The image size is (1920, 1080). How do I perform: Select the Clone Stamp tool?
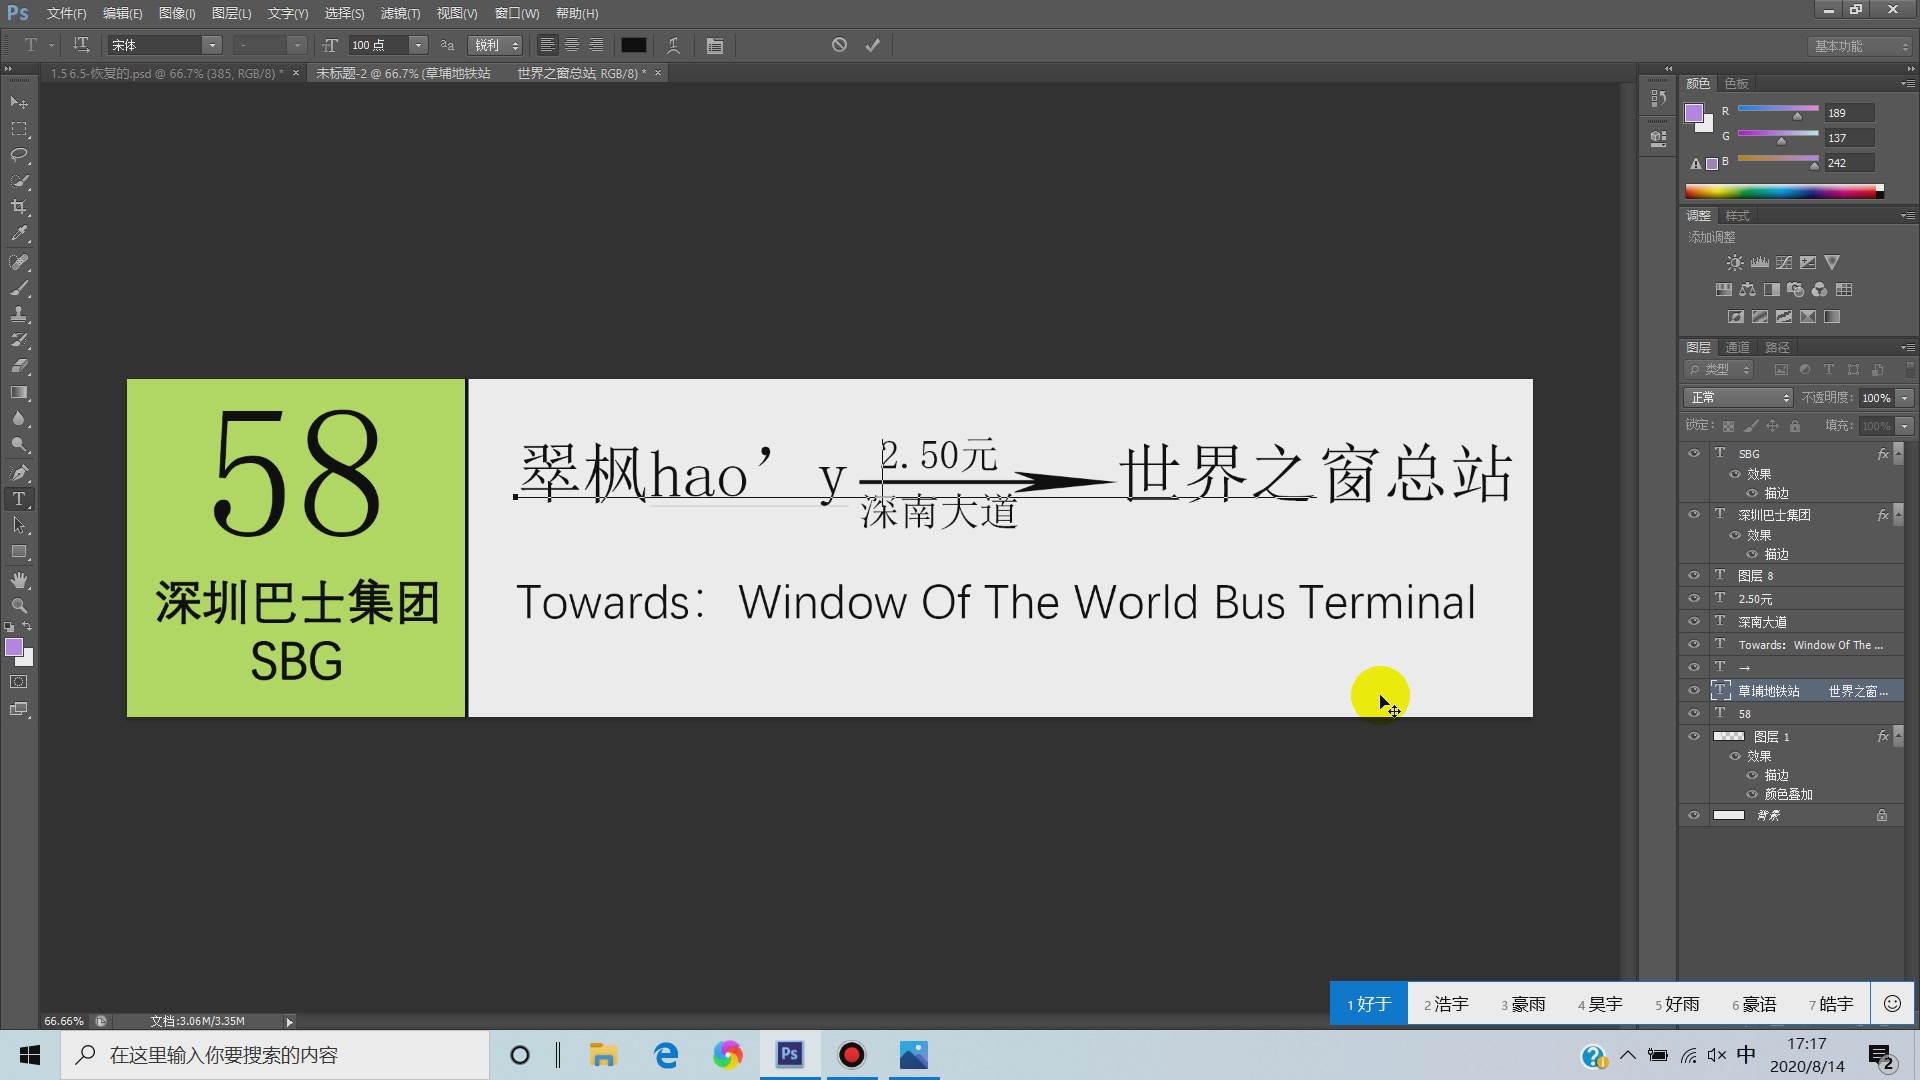pyautogui.click(x=19, y=314)
